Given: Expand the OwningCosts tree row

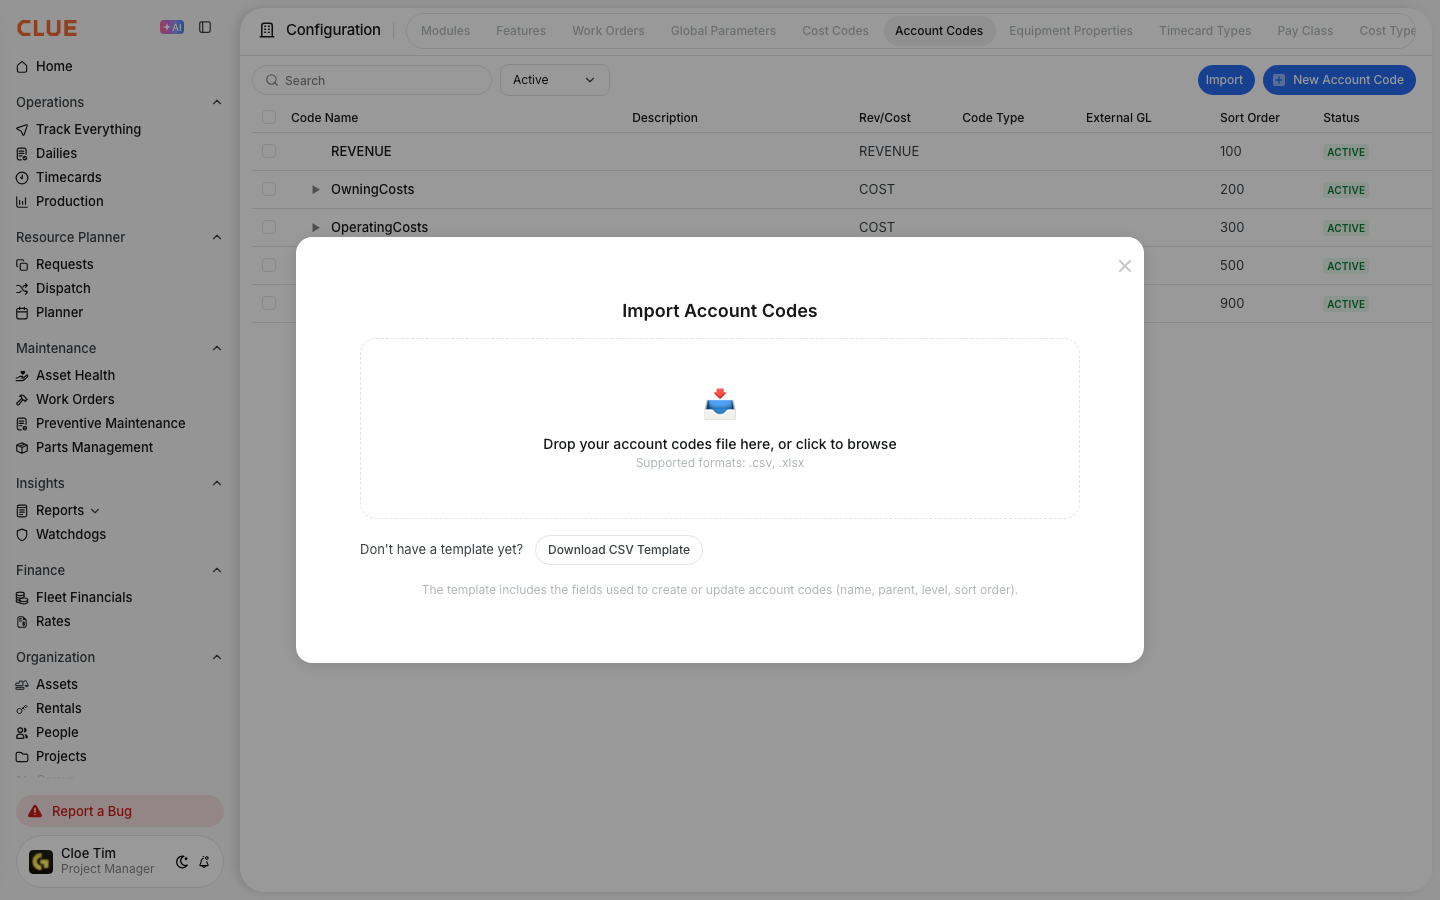Looking at the screenshot, I should click(x=315, y=189).
